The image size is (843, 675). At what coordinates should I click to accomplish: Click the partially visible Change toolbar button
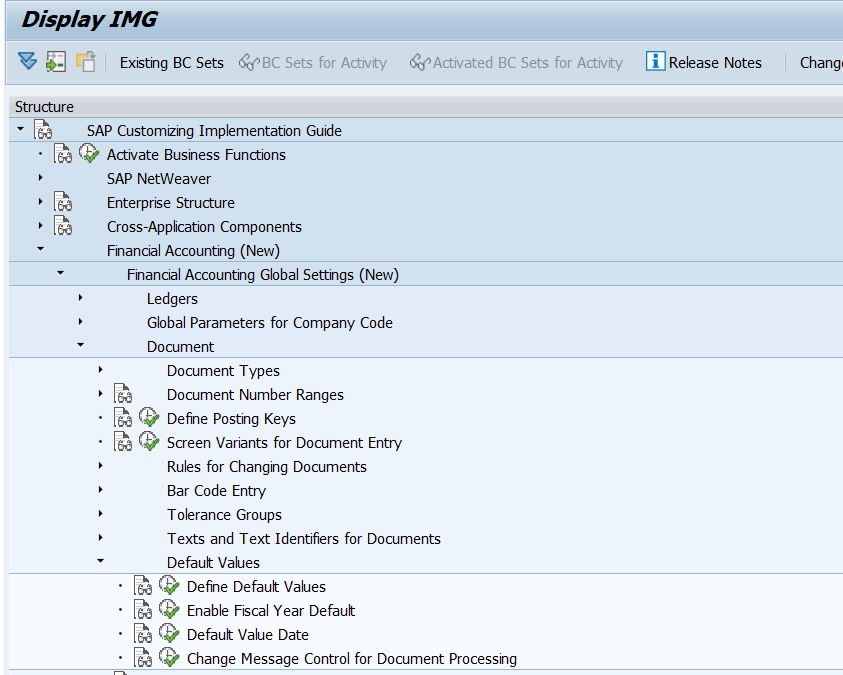point(821,63)
